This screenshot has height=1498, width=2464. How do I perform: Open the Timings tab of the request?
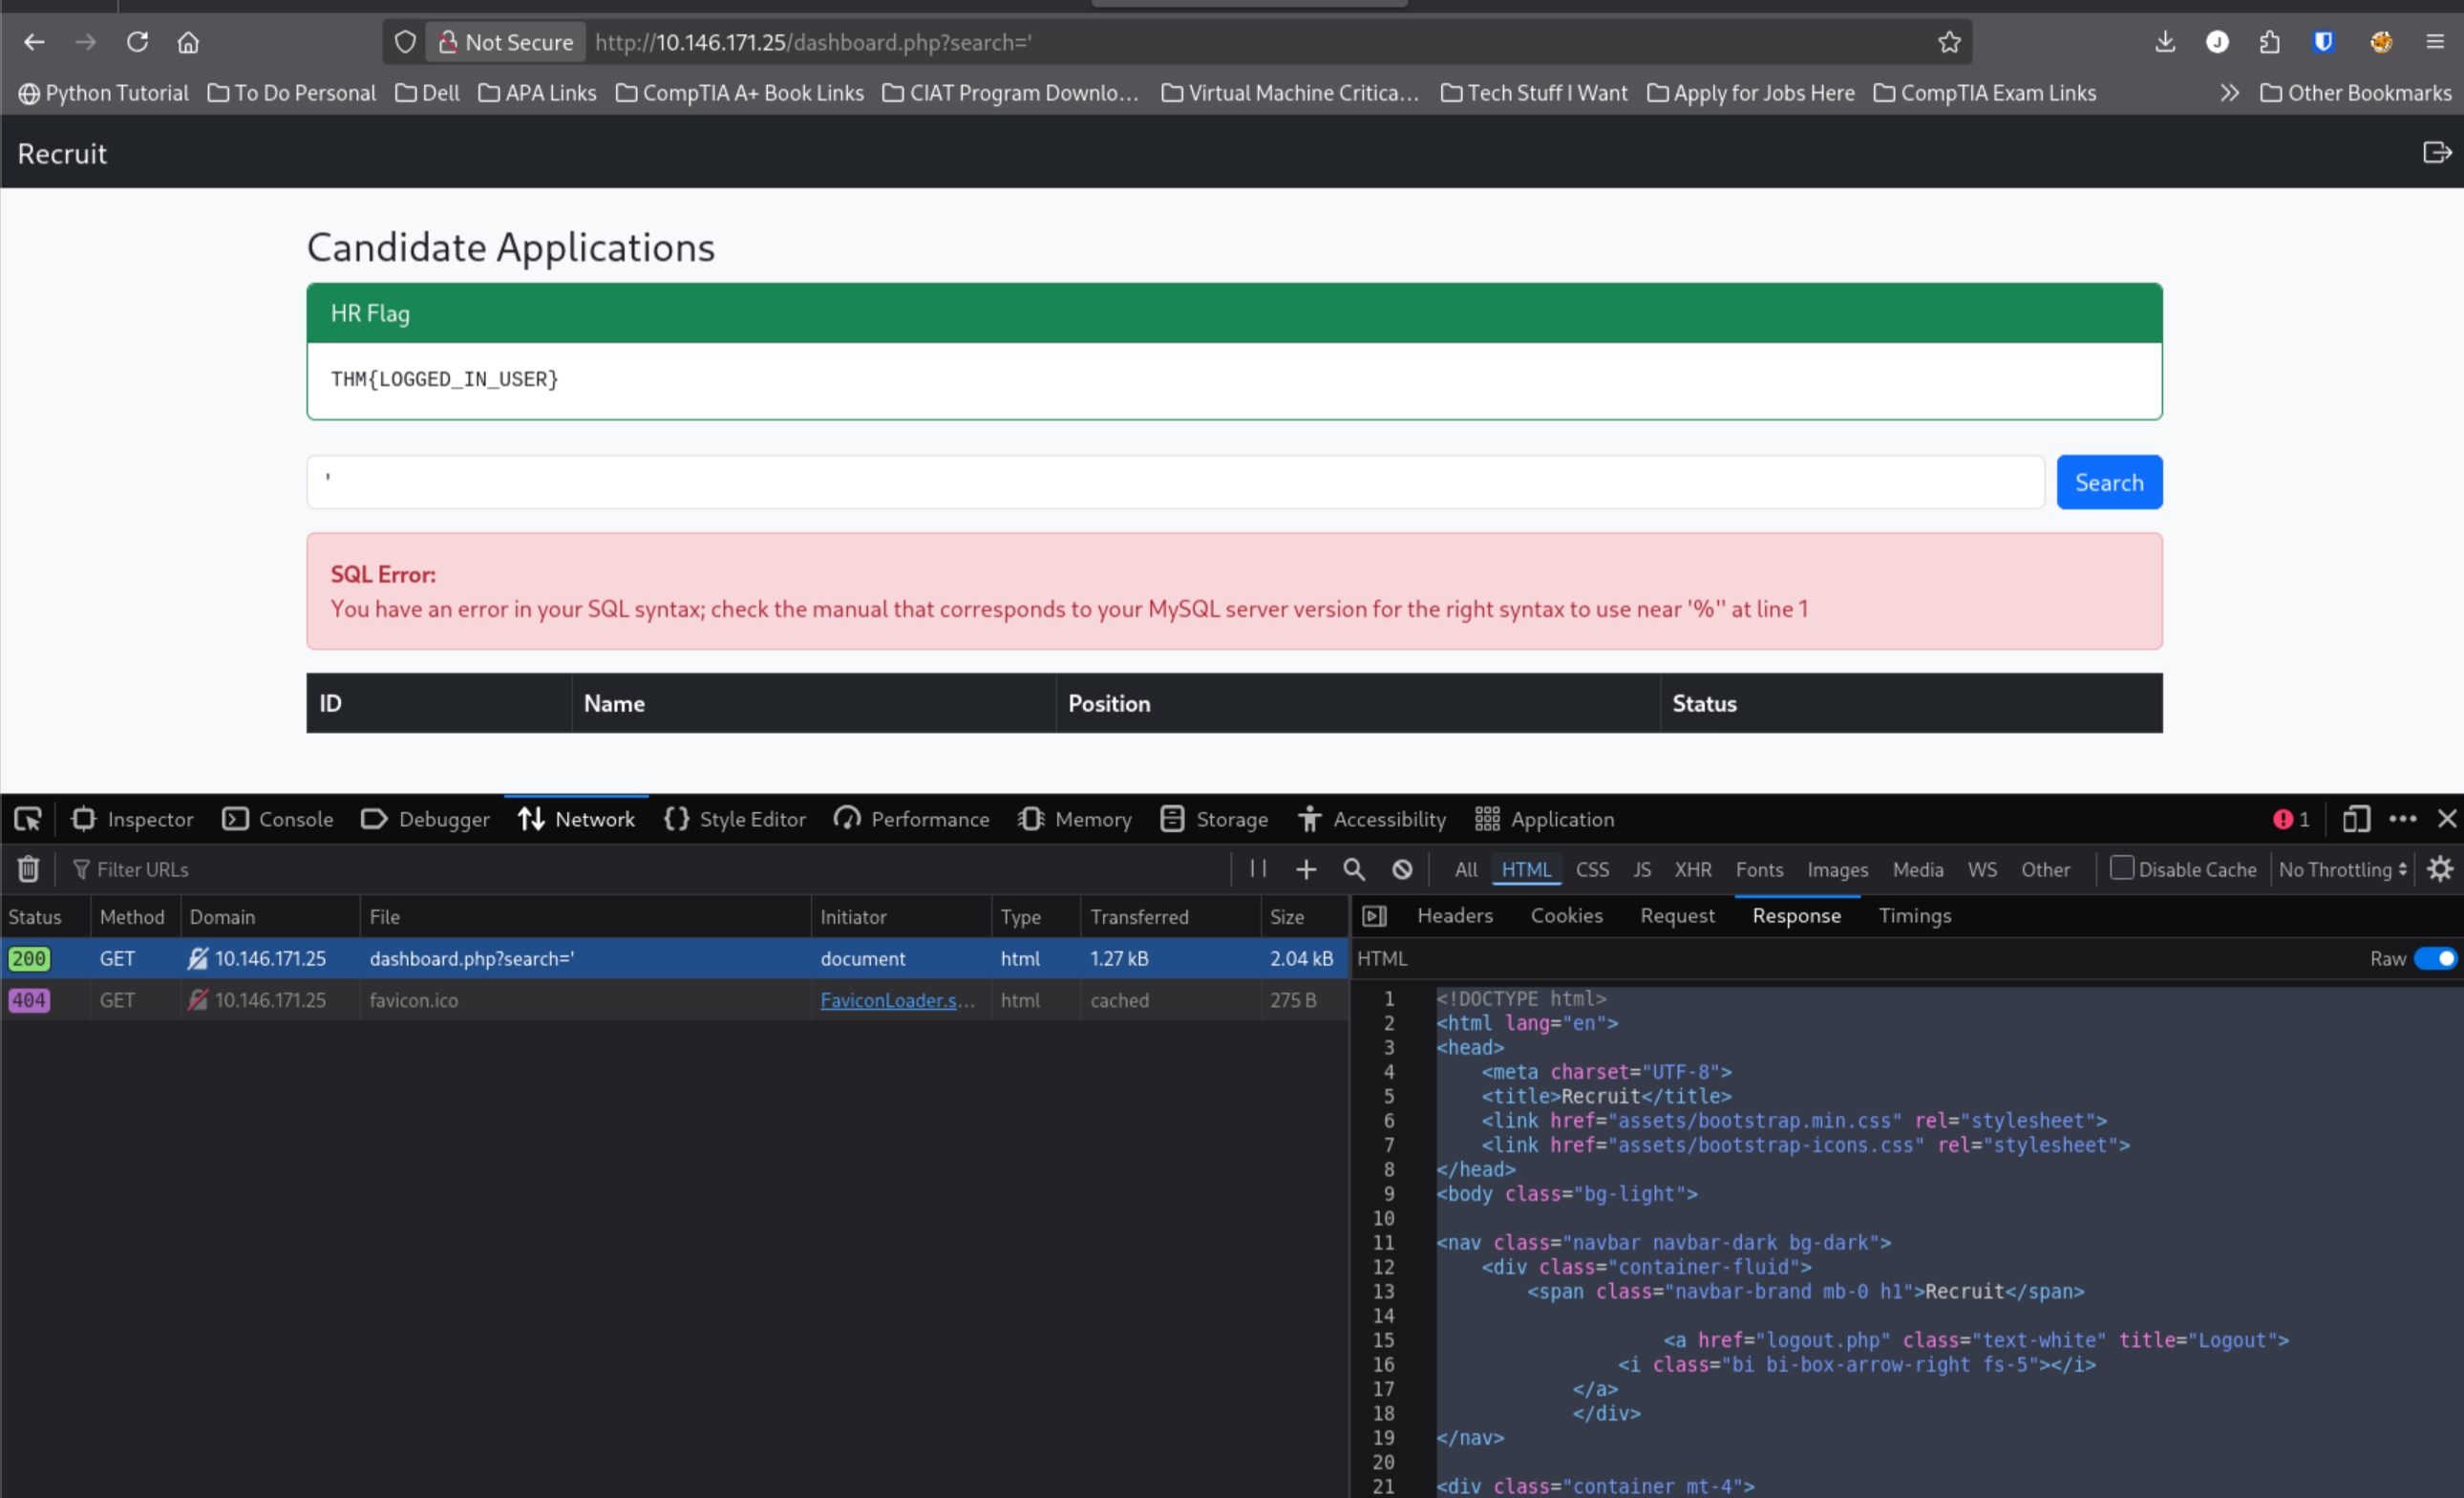point(1914,916)
